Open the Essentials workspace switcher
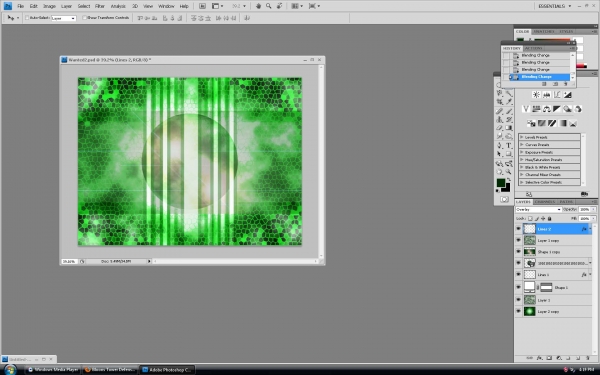The height and width of the screenshot is (375, 600). pos(554,6)
